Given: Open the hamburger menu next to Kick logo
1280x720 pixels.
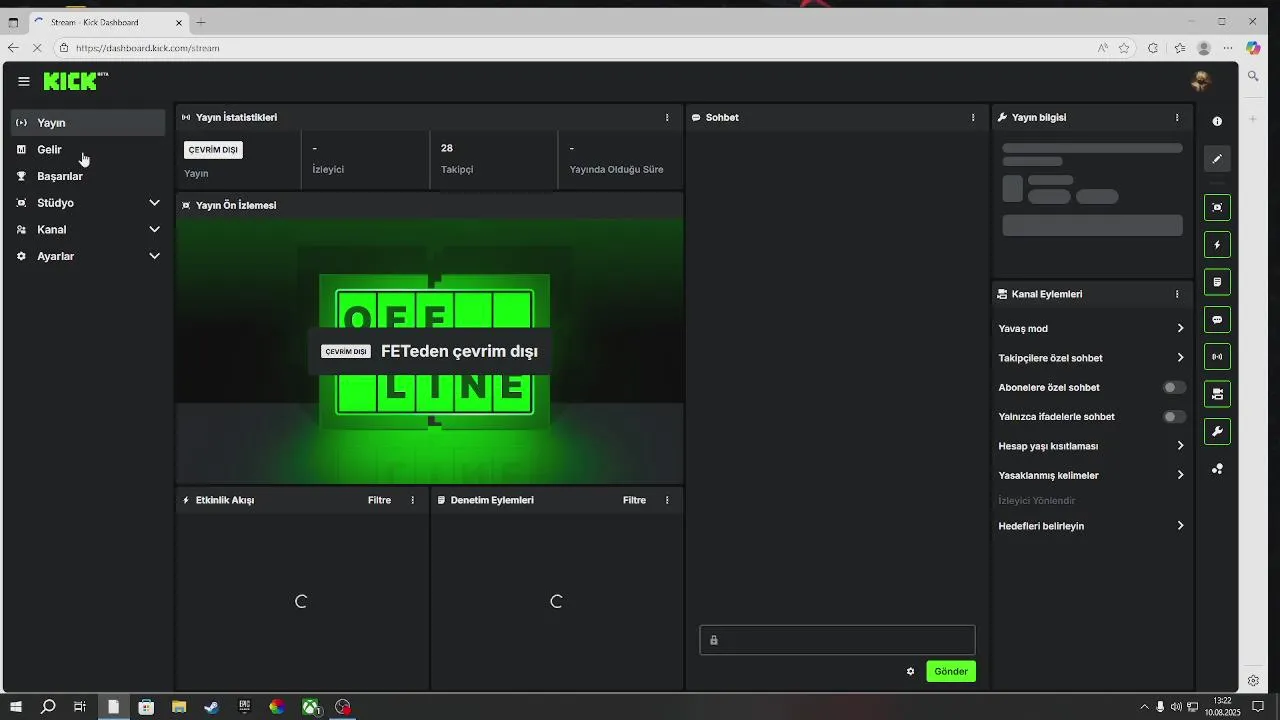Looking at the screenshot, I should tap(24, 82).
